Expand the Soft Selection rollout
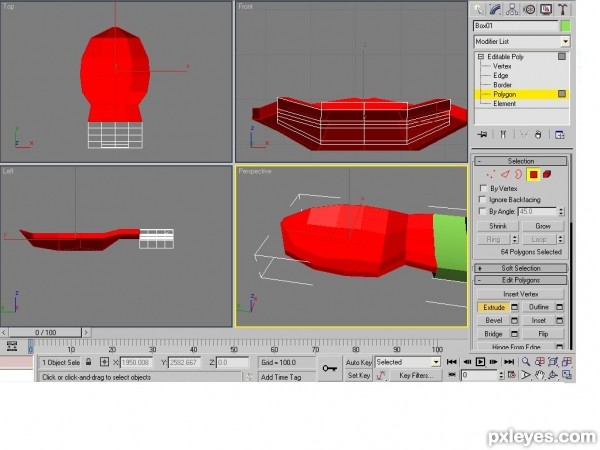The height and width of the screenshot is (450, 600). coord(520,268)
